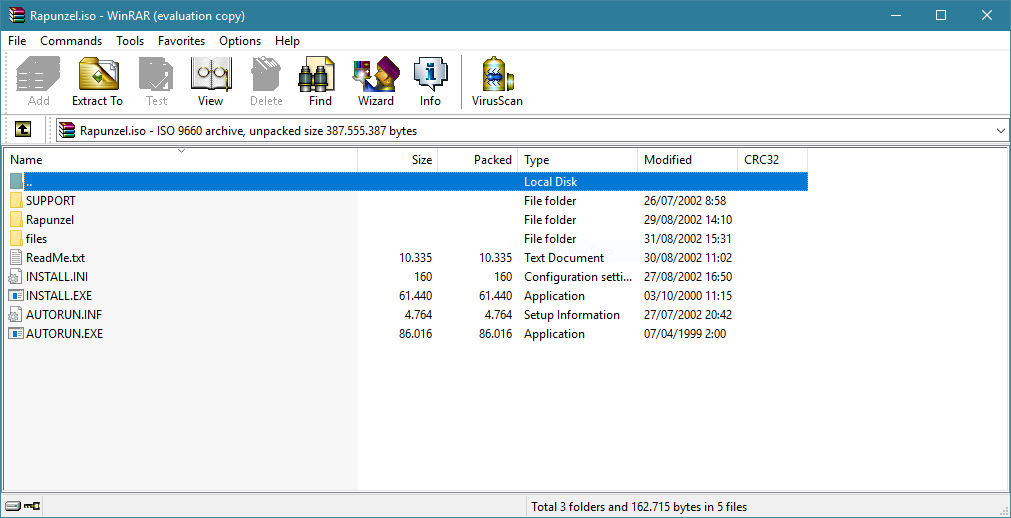
Task: Click the '86.016' size value
Action: 416,334
